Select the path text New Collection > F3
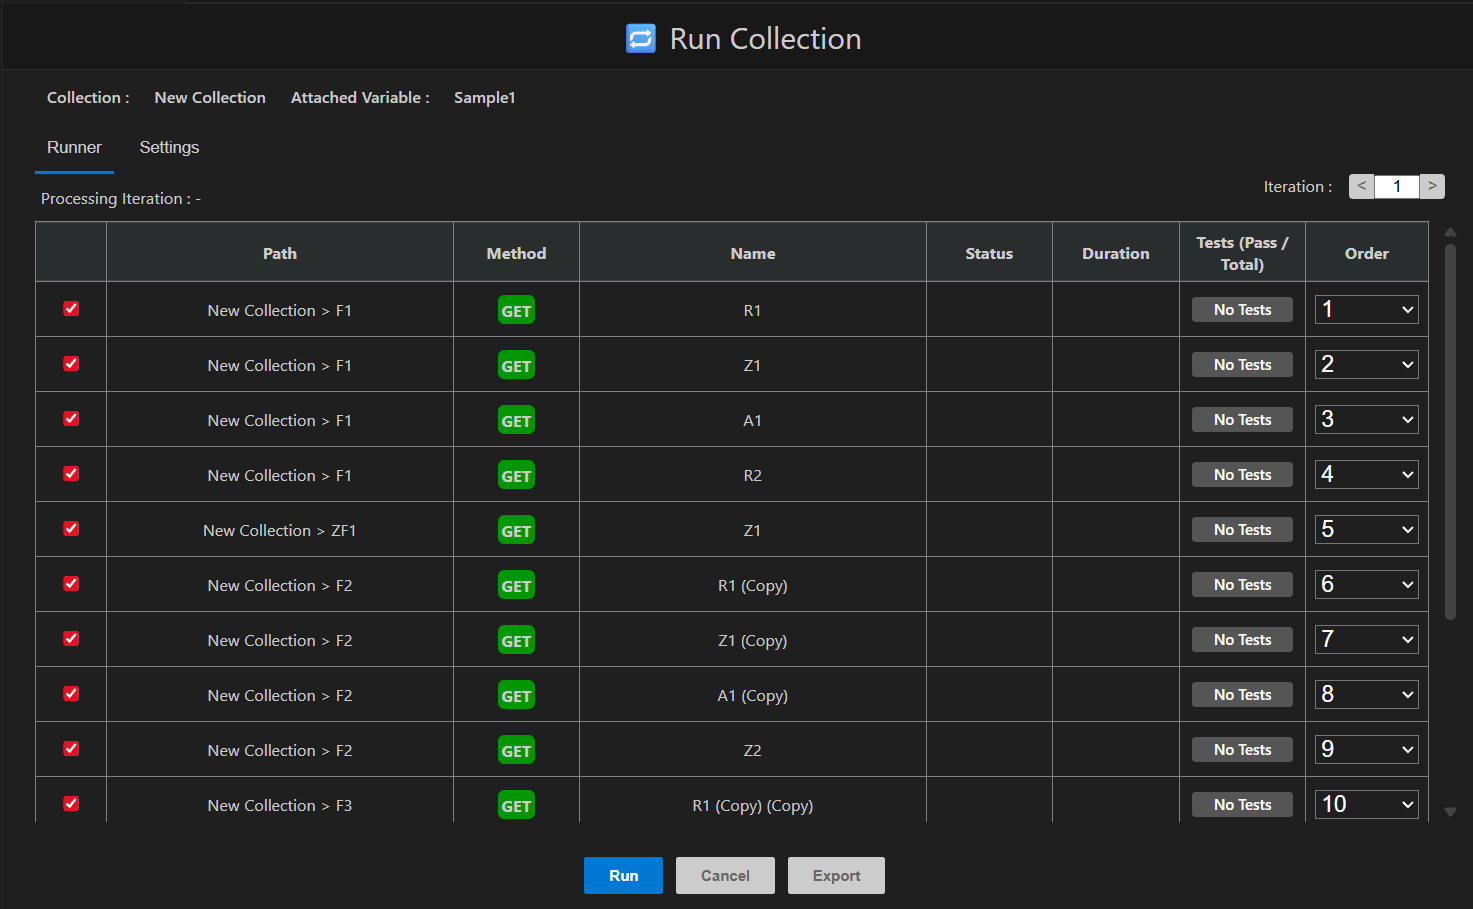Viewport: 1473px width, 909px height. 280,805
